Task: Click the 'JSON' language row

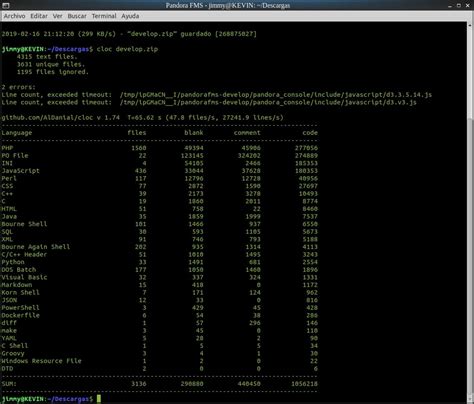Action: coord(159,300)
